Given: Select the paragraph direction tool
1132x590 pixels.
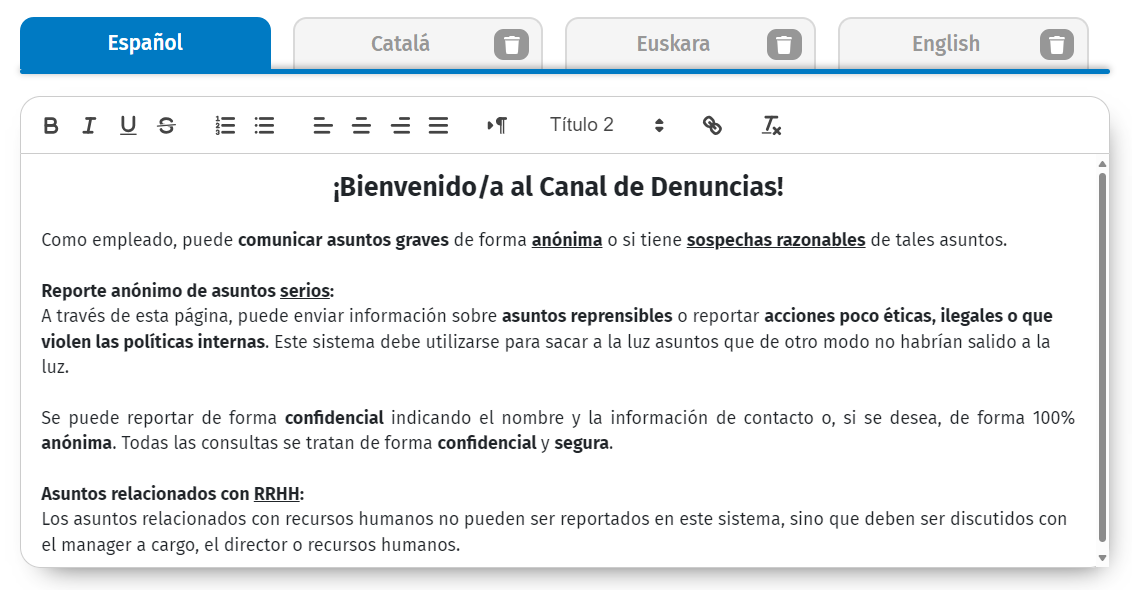Looking at the screenshot, I should [x=497, y=125].
